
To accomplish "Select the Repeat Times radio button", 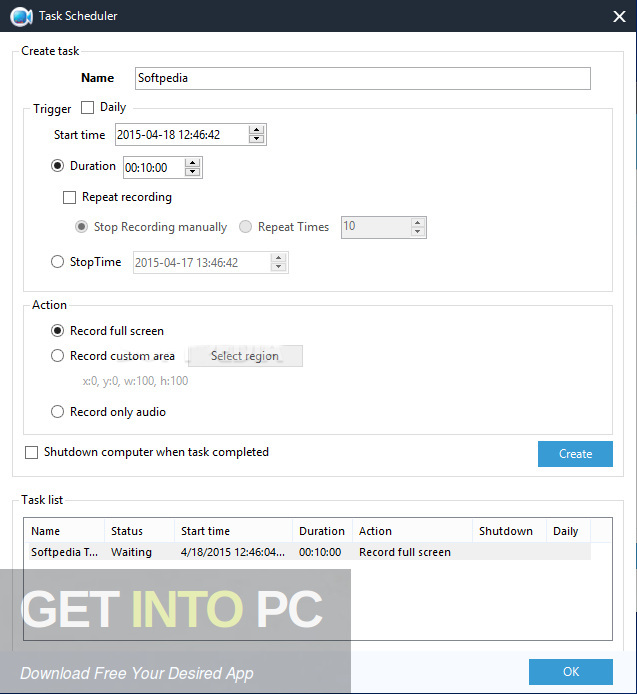I will [245, 227].
